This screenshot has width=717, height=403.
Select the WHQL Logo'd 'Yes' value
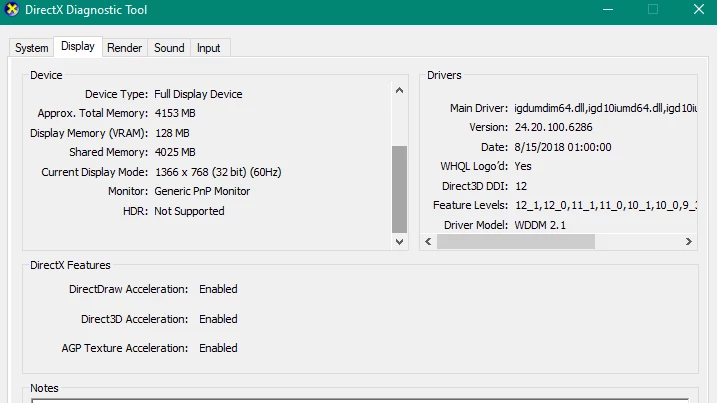point(523,166)
